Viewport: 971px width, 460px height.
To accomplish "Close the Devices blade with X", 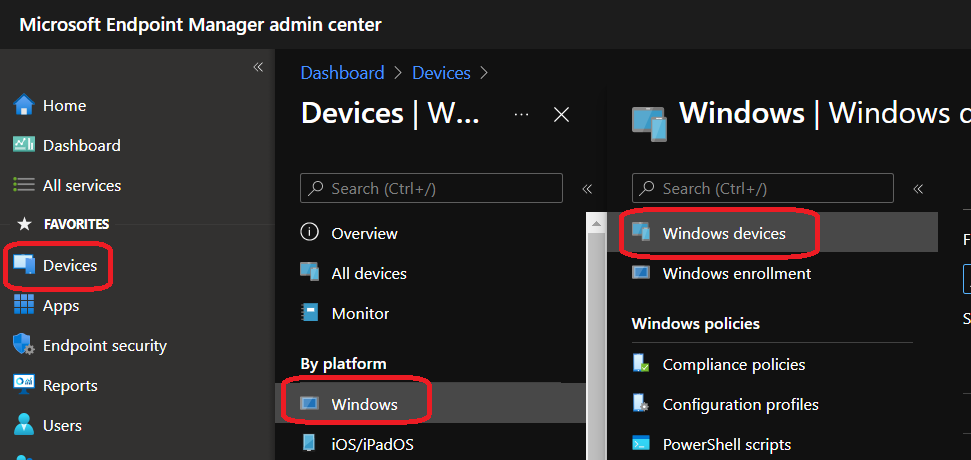I will [562, 115].
